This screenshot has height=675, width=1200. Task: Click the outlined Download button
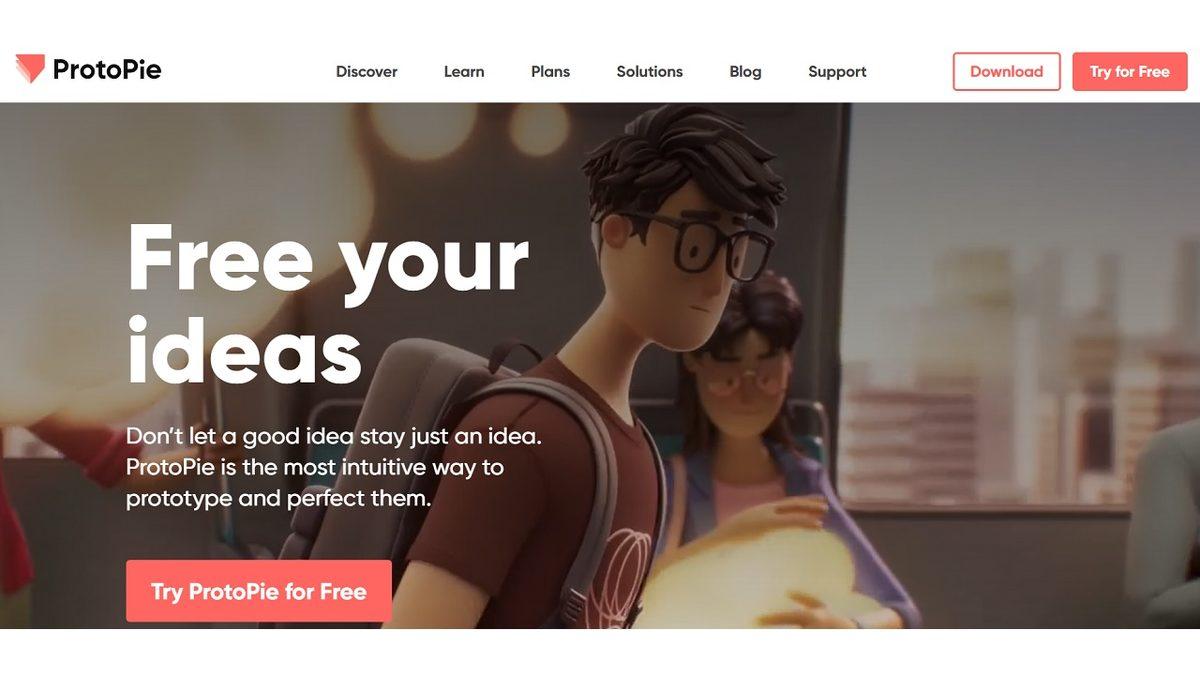[1006, 72]
